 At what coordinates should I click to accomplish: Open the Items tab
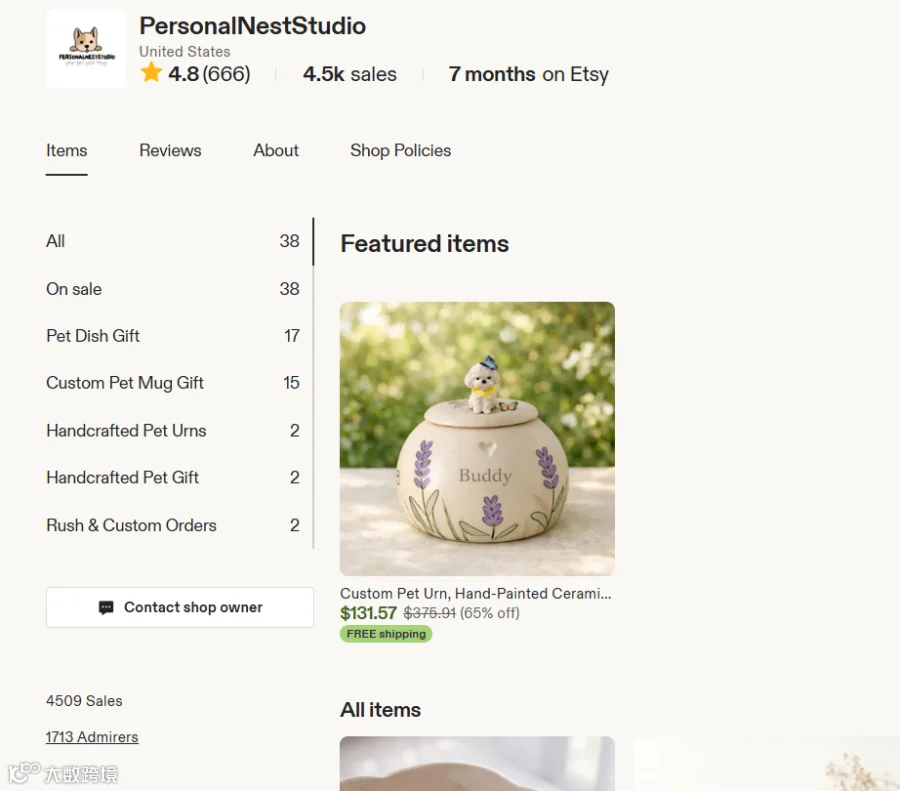(67, 150)
